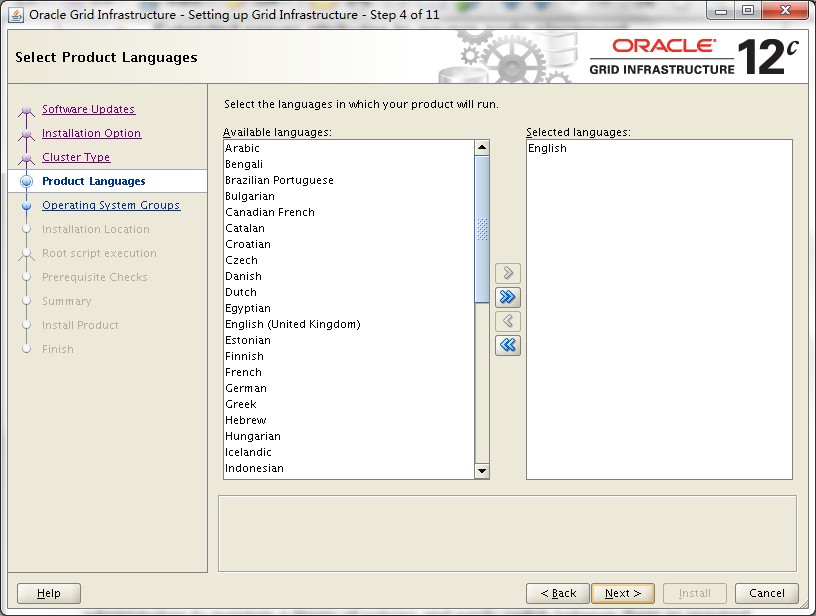Select German in Available languages
The height and width of the screenshot is (616, 816).
point(349,388)
